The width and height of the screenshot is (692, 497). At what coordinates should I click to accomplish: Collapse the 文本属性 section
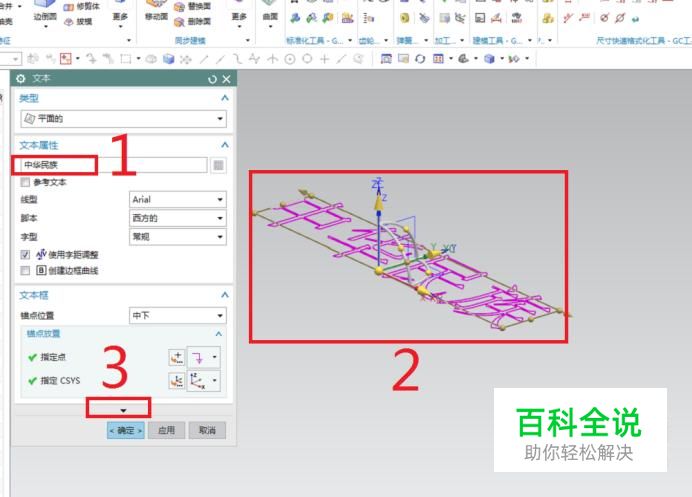click(225, 145)
